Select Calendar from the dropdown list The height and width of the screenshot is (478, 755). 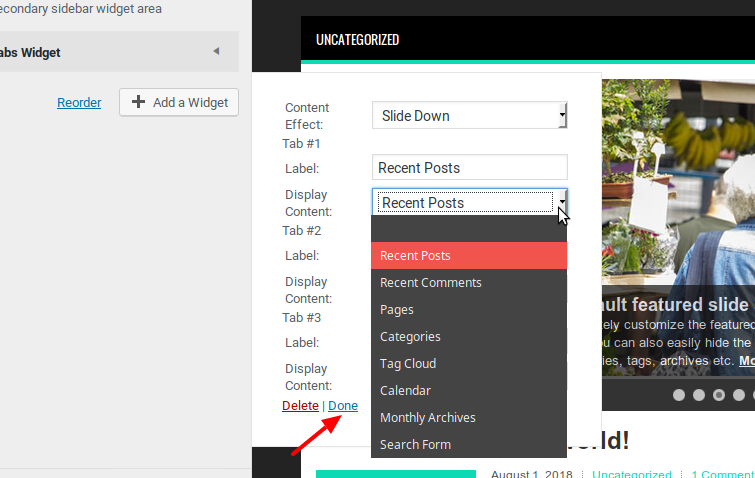click(469, 390)
